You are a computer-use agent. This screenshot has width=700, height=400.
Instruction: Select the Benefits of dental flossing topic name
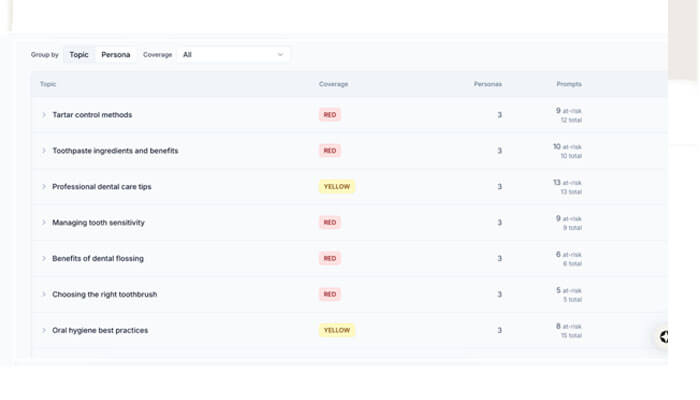pyautogui.click(x=98, y=258)
